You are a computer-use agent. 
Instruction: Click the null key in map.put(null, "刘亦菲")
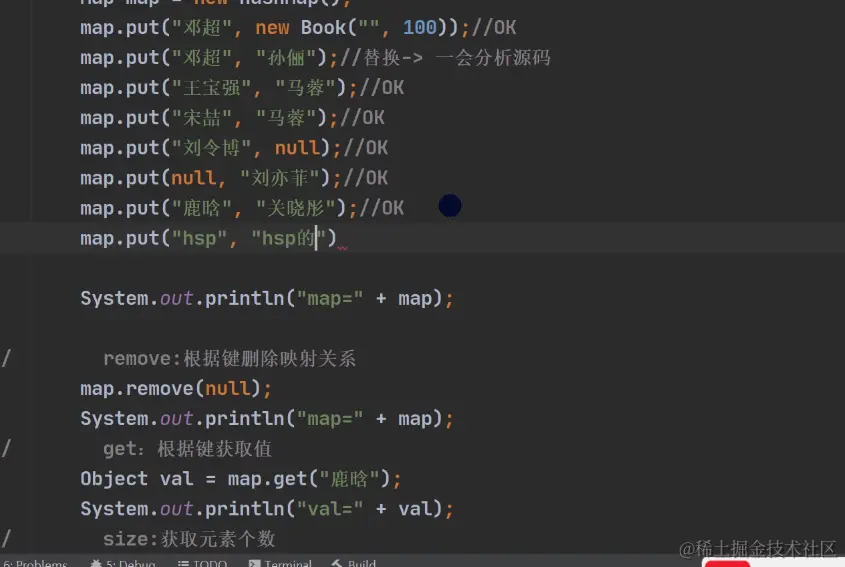click(x=193, y=178)
